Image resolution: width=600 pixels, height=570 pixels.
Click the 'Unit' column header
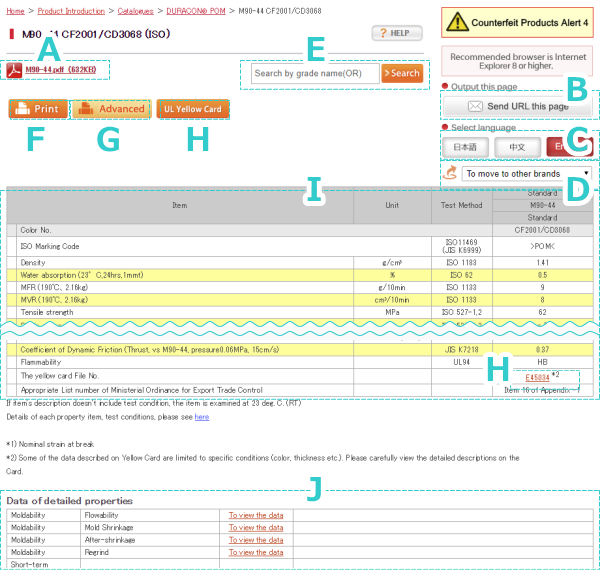pos(392,205)
